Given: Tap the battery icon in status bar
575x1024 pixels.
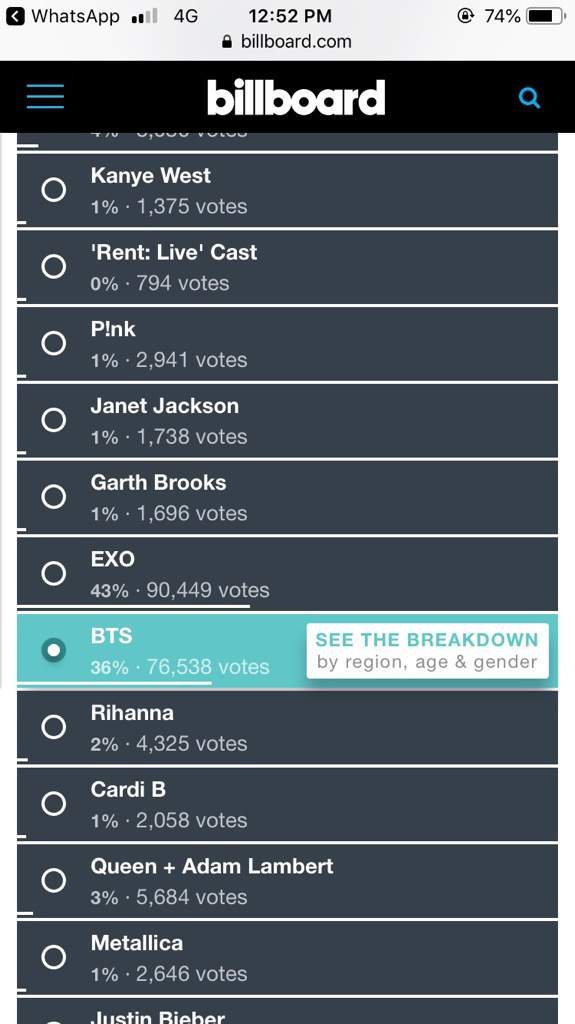Looking at the screenshot, I should tap(546, 16).
